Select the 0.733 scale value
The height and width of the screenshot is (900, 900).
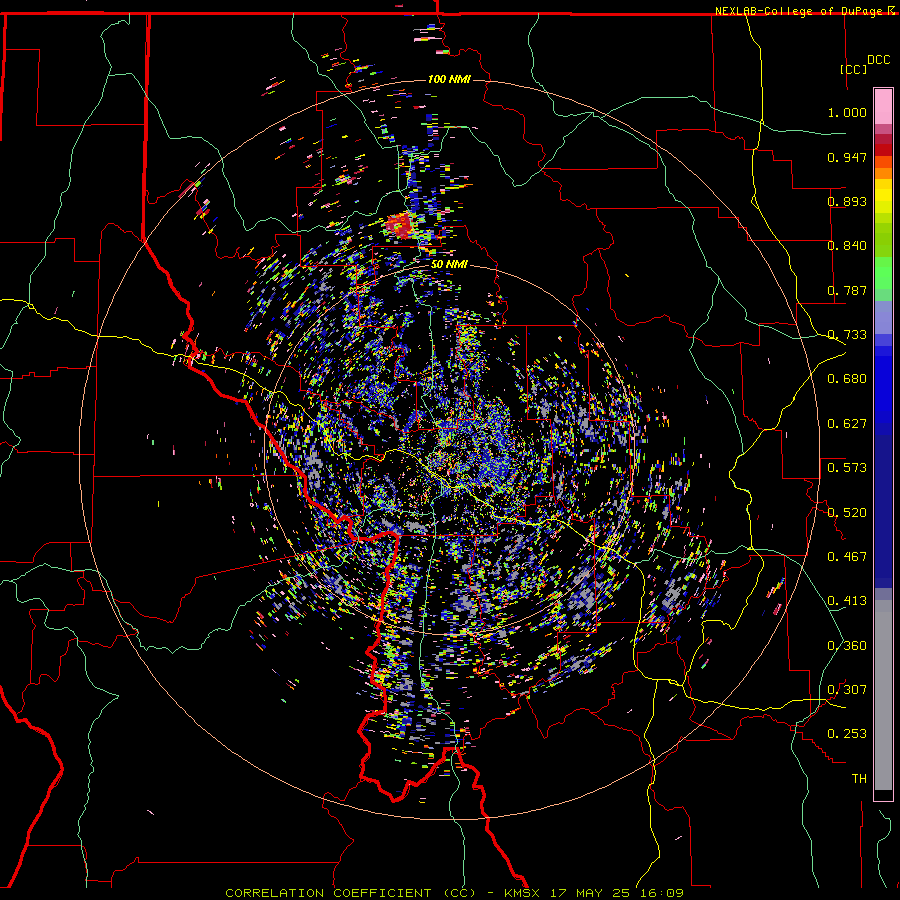pyautogui.click(x=847, y=335)
